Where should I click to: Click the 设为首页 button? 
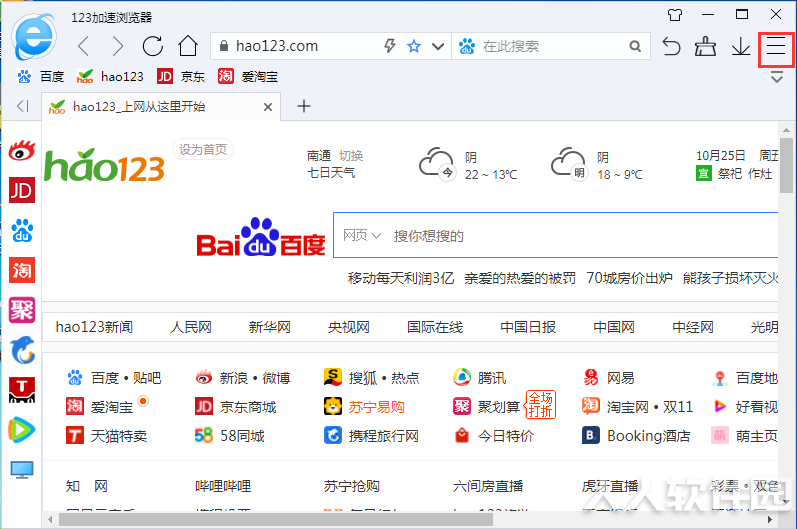click(x=203, y=149)
